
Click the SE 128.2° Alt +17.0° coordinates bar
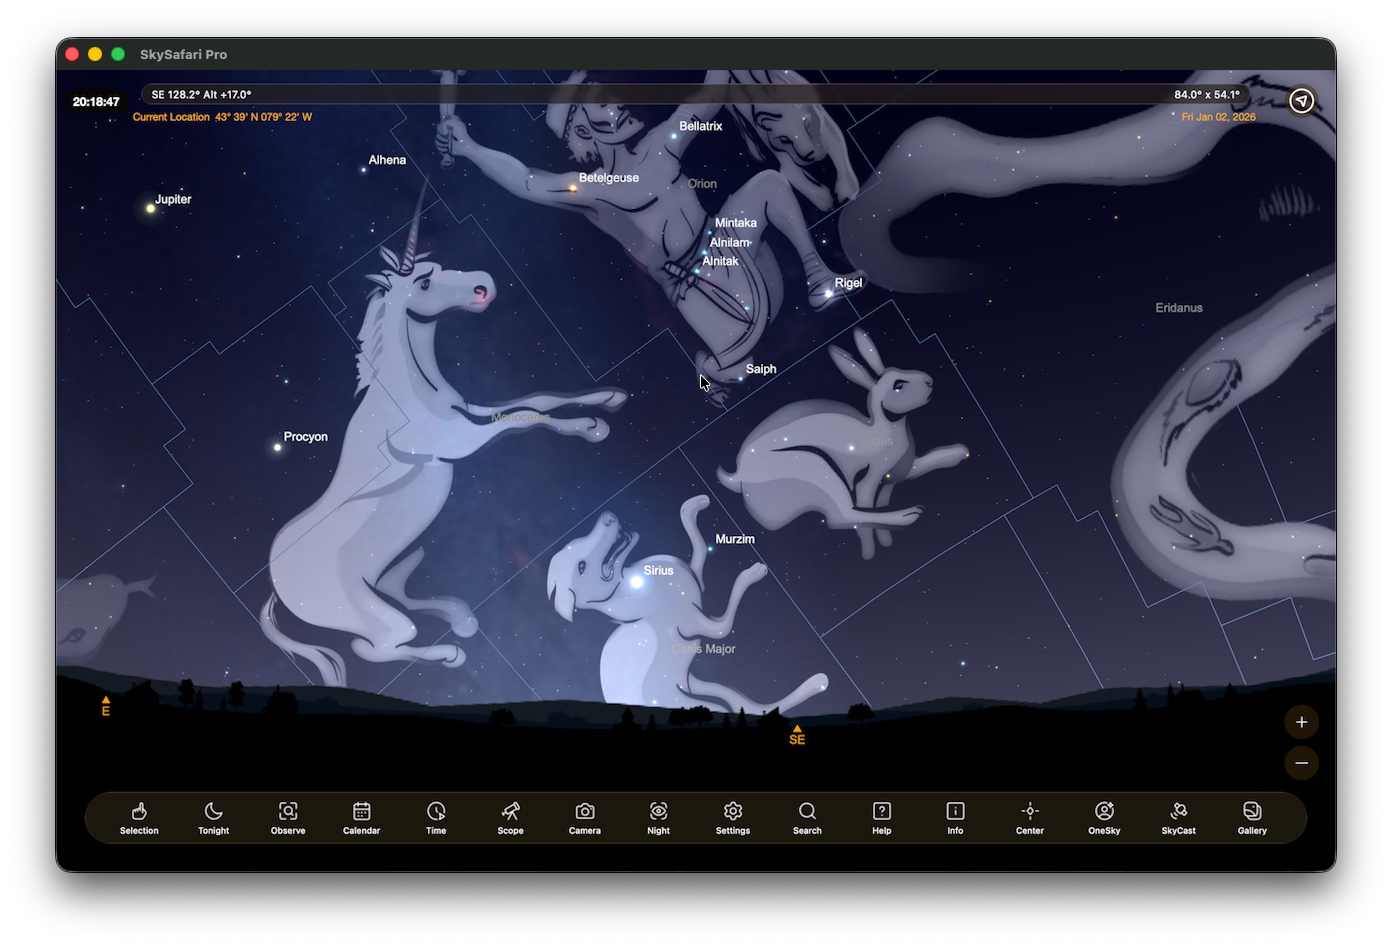pos(202,95)
